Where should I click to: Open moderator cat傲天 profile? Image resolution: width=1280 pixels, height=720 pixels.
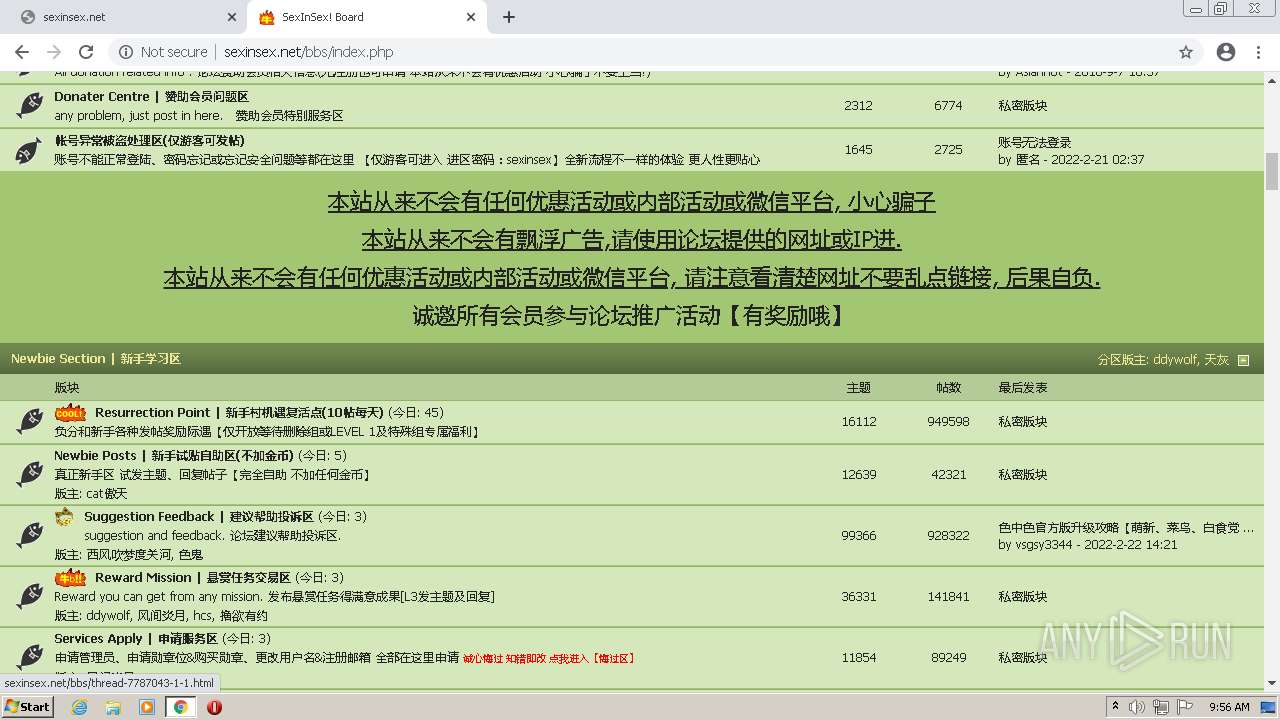106,493
